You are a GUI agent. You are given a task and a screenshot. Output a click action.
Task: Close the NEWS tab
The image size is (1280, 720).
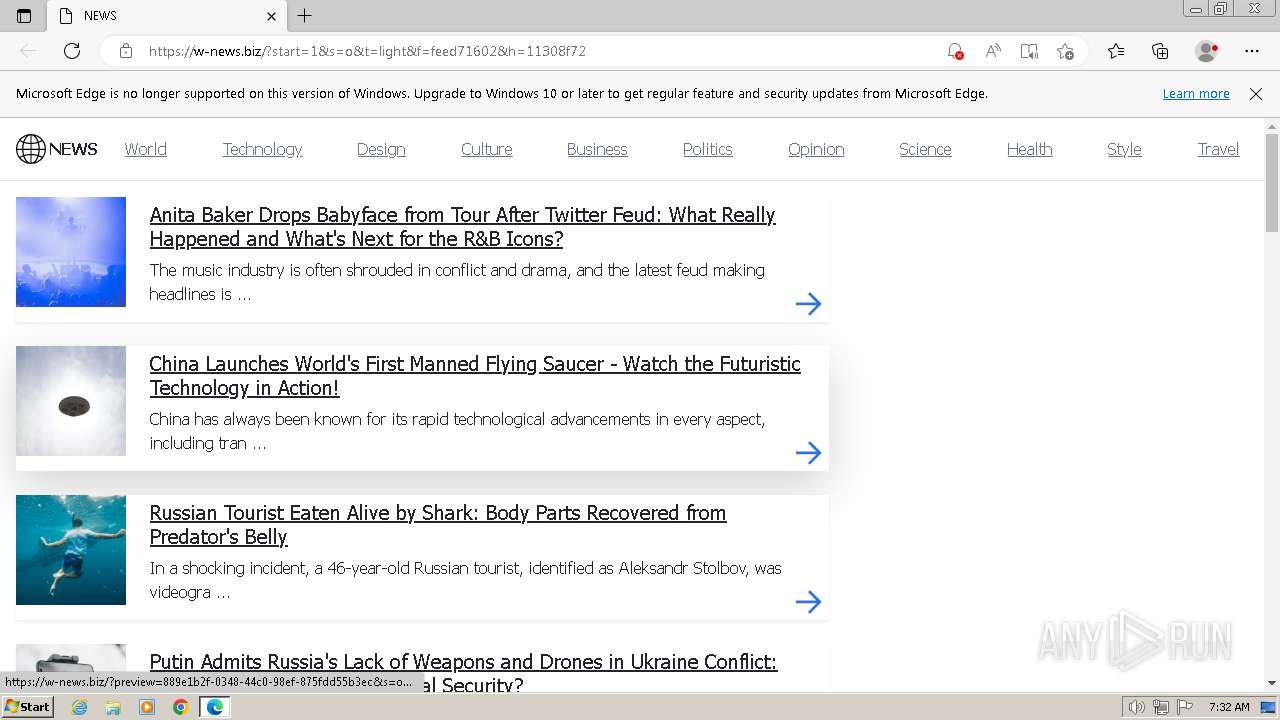tap(271, 16)
